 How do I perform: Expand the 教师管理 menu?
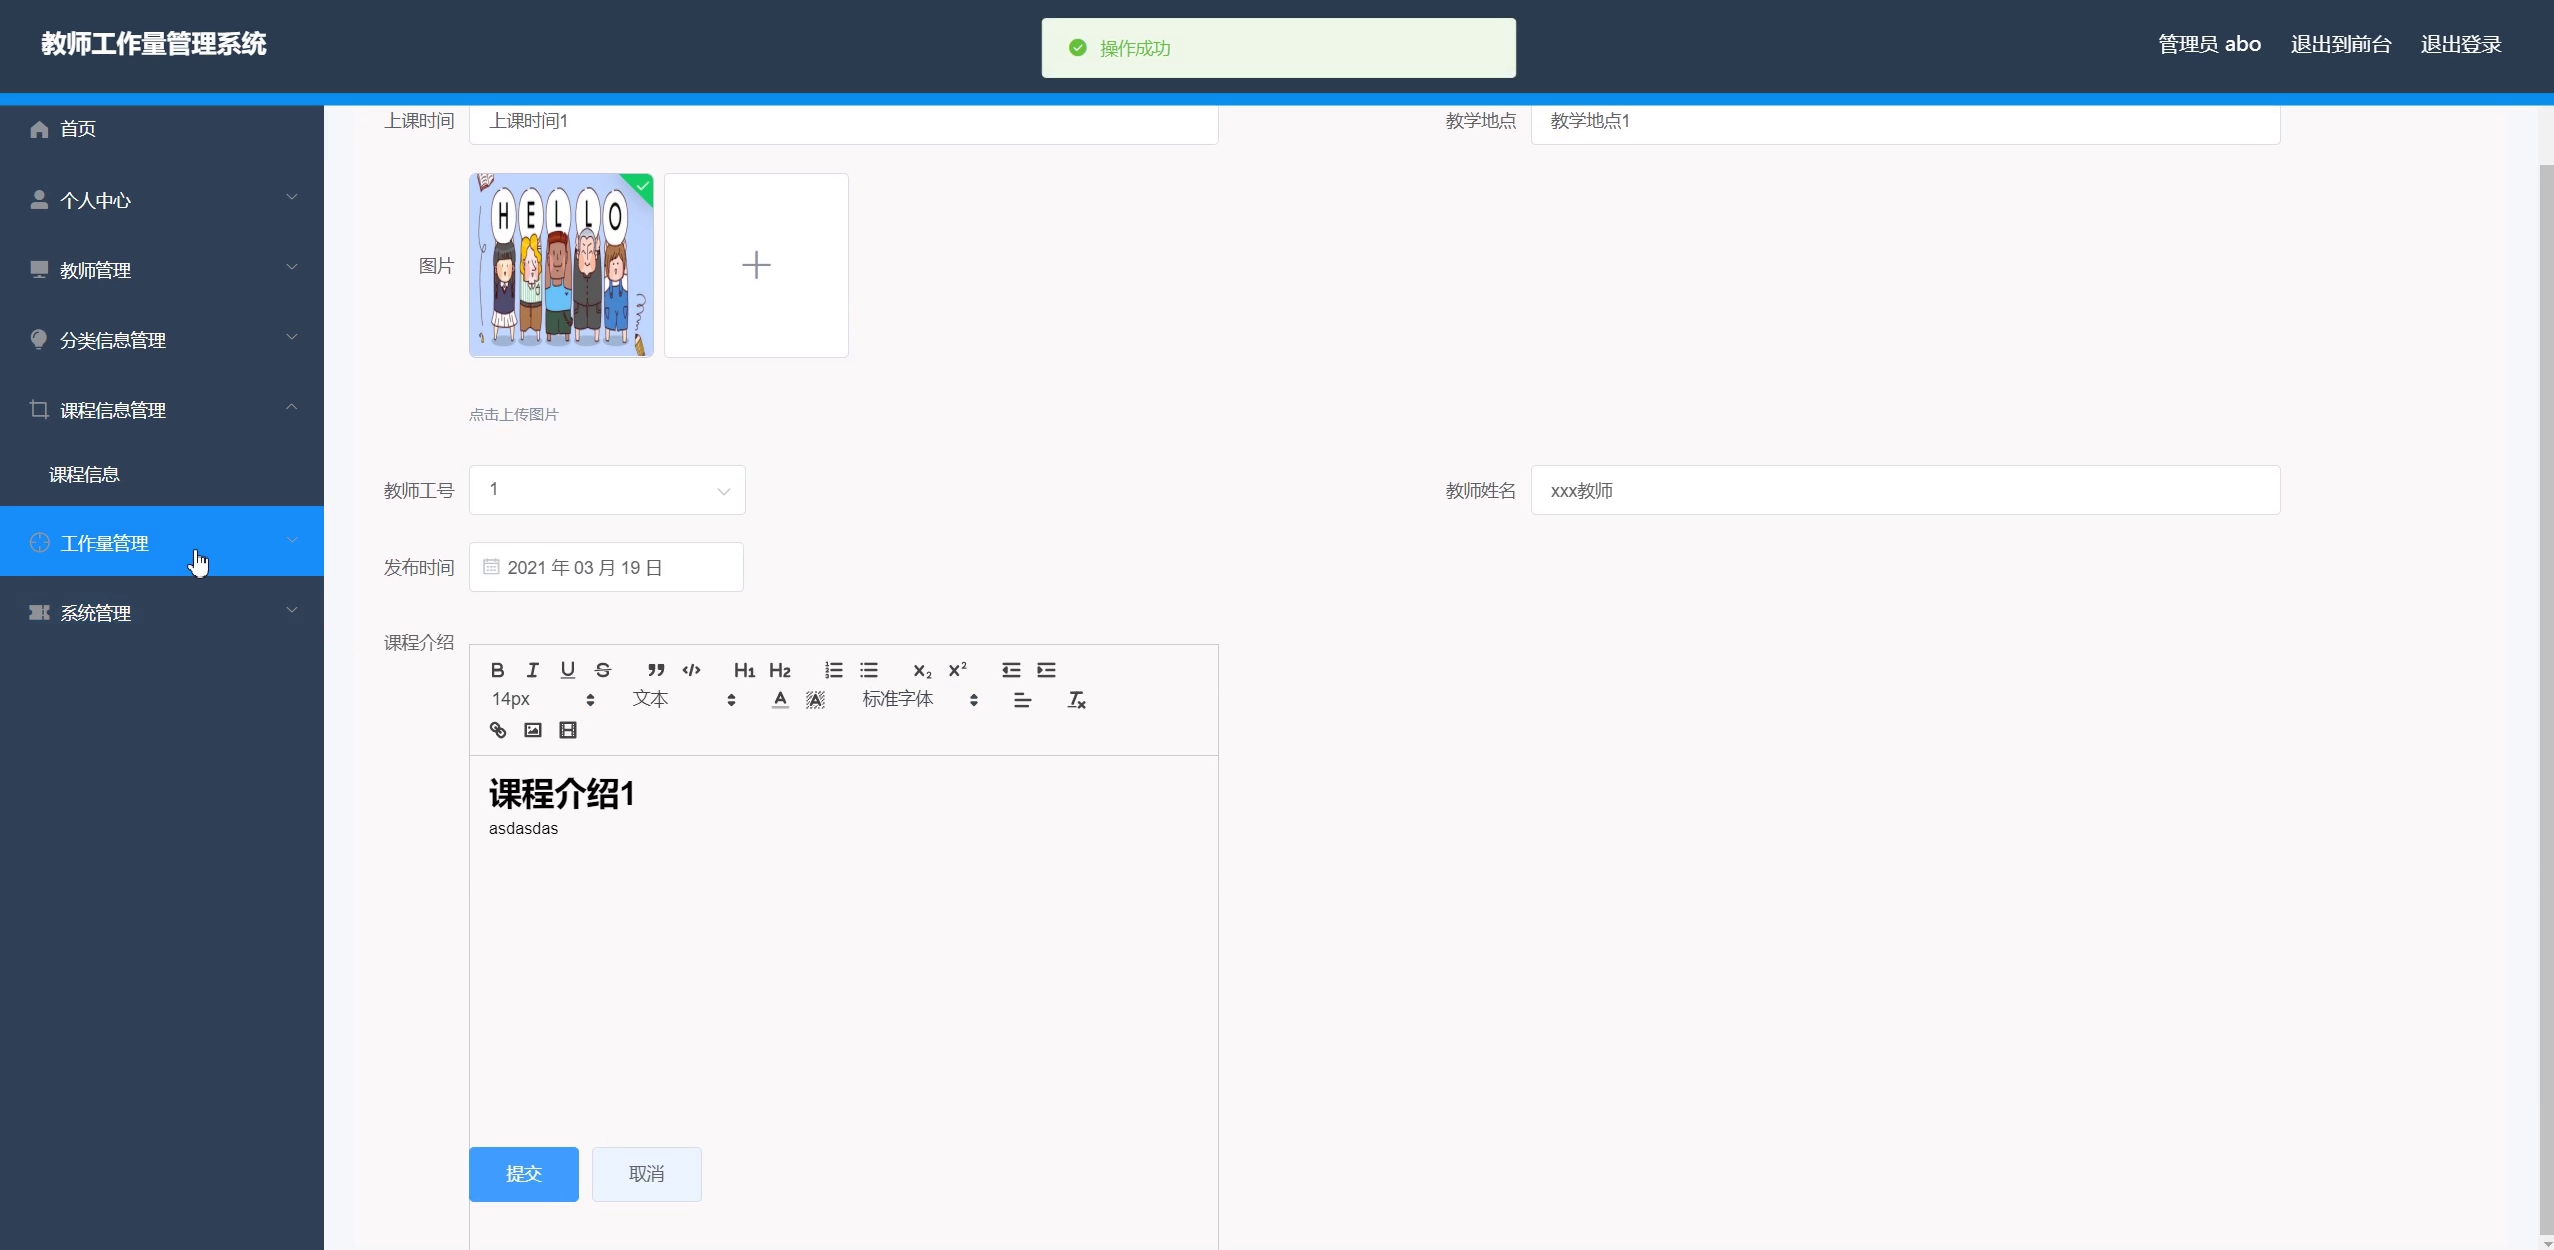pyautogui.click(x=162, y=270)
